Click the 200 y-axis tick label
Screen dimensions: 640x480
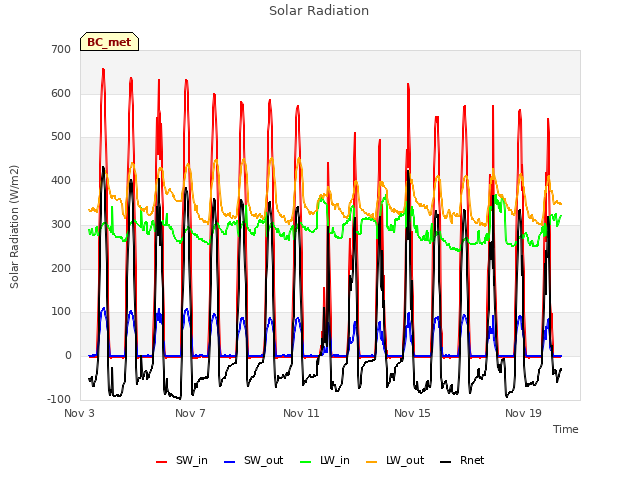(61, 268)
